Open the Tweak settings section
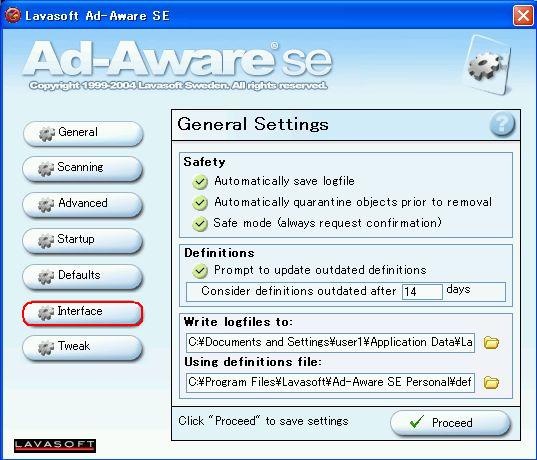The height and width of the screenshot is (460, 537). 83,348
